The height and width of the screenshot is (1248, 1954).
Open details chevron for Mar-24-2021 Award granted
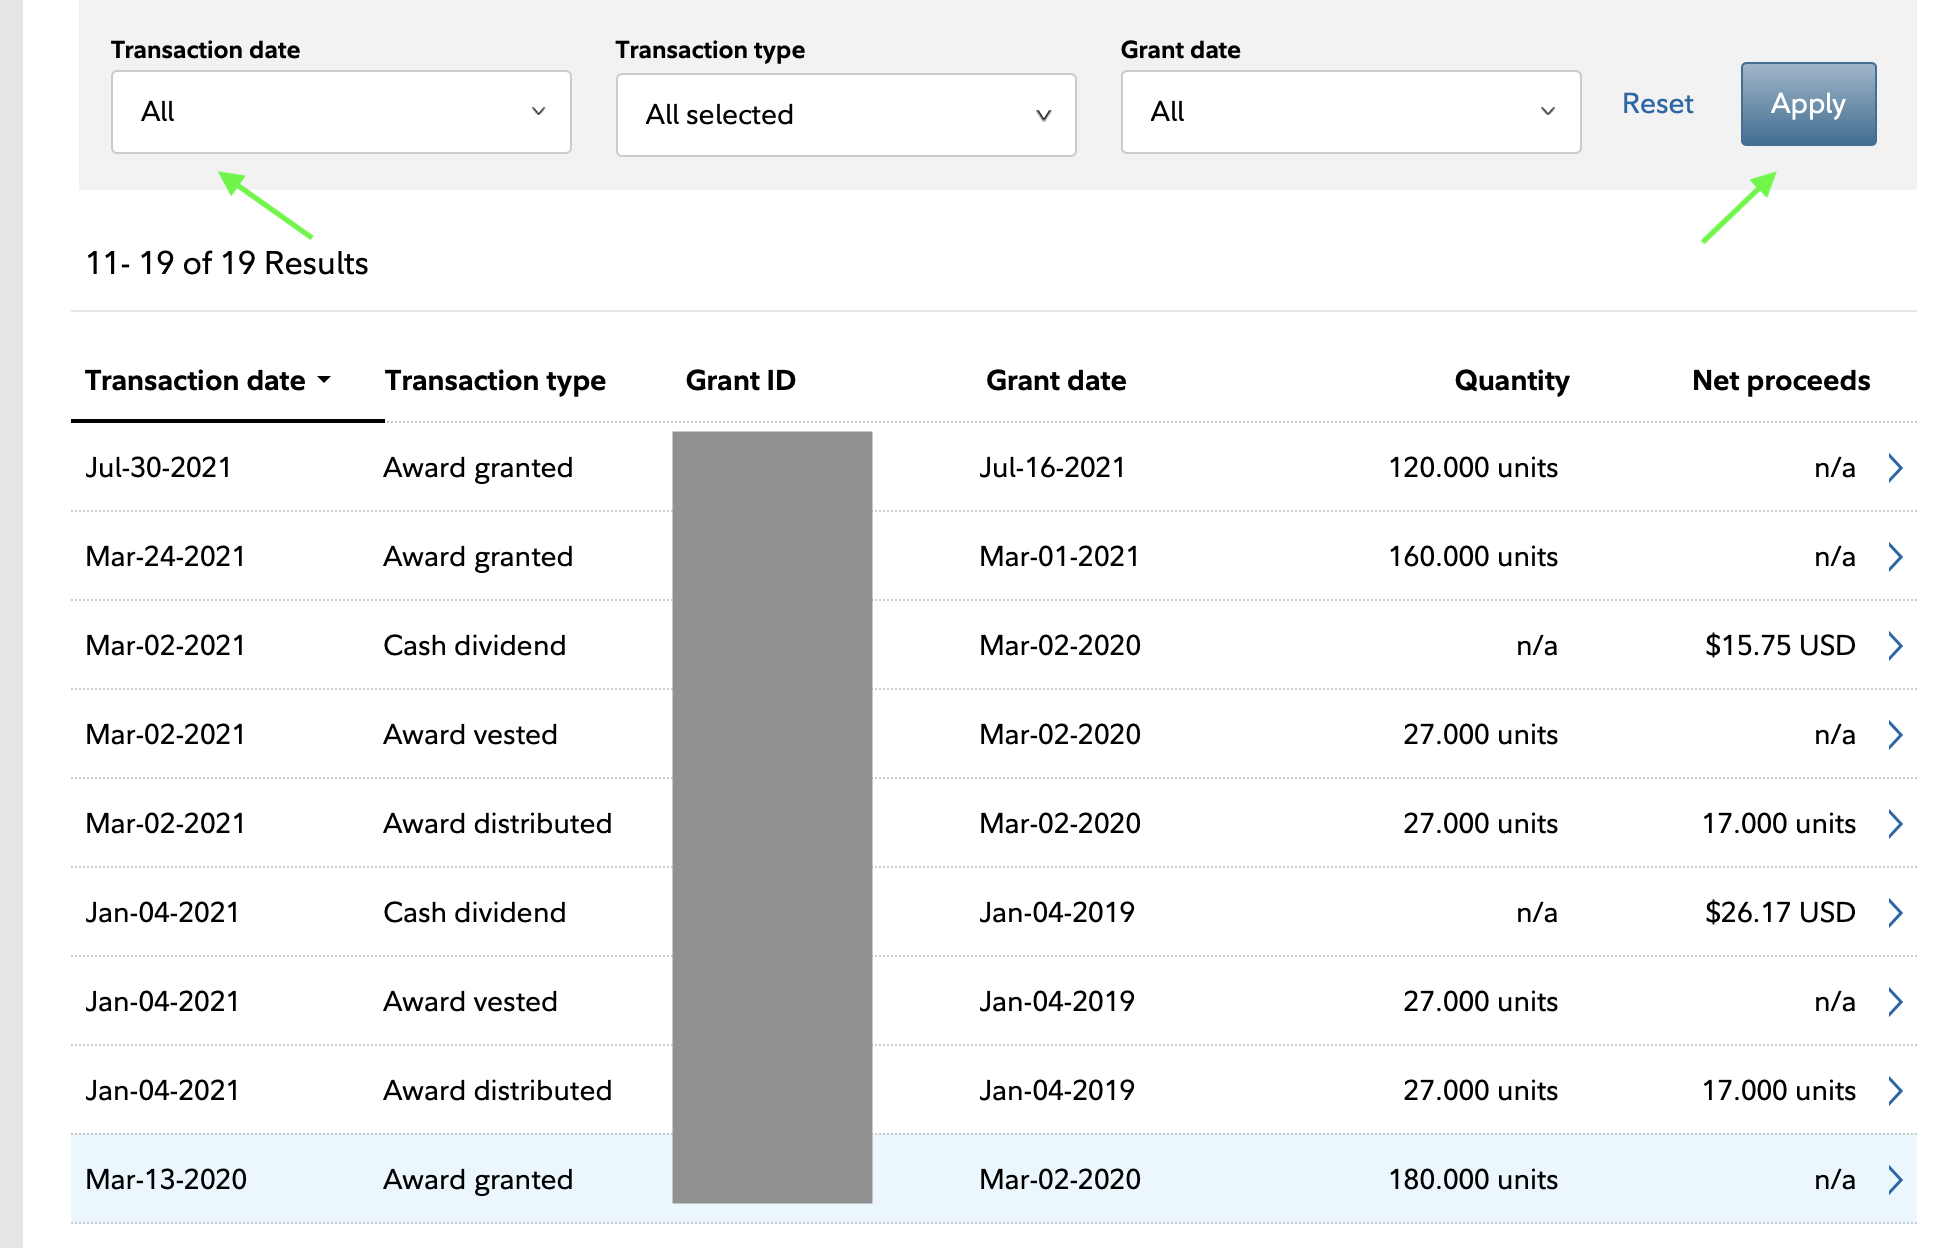[x=1895, y=557]
